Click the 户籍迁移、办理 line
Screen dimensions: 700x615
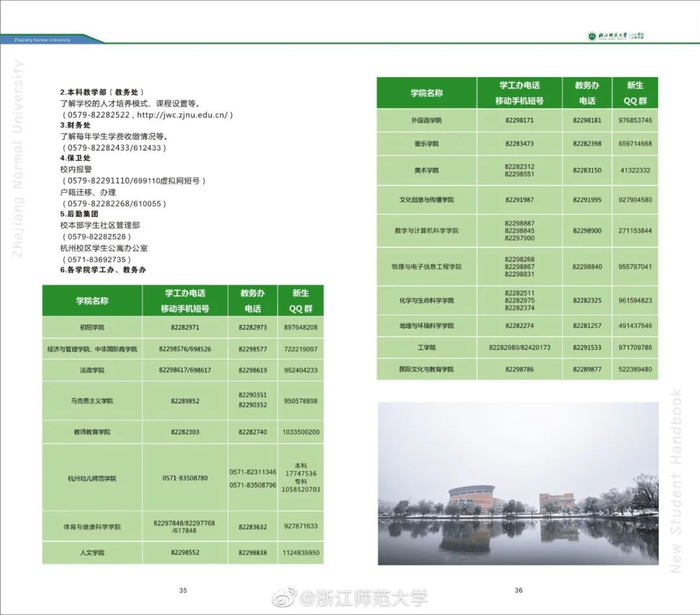88,192
